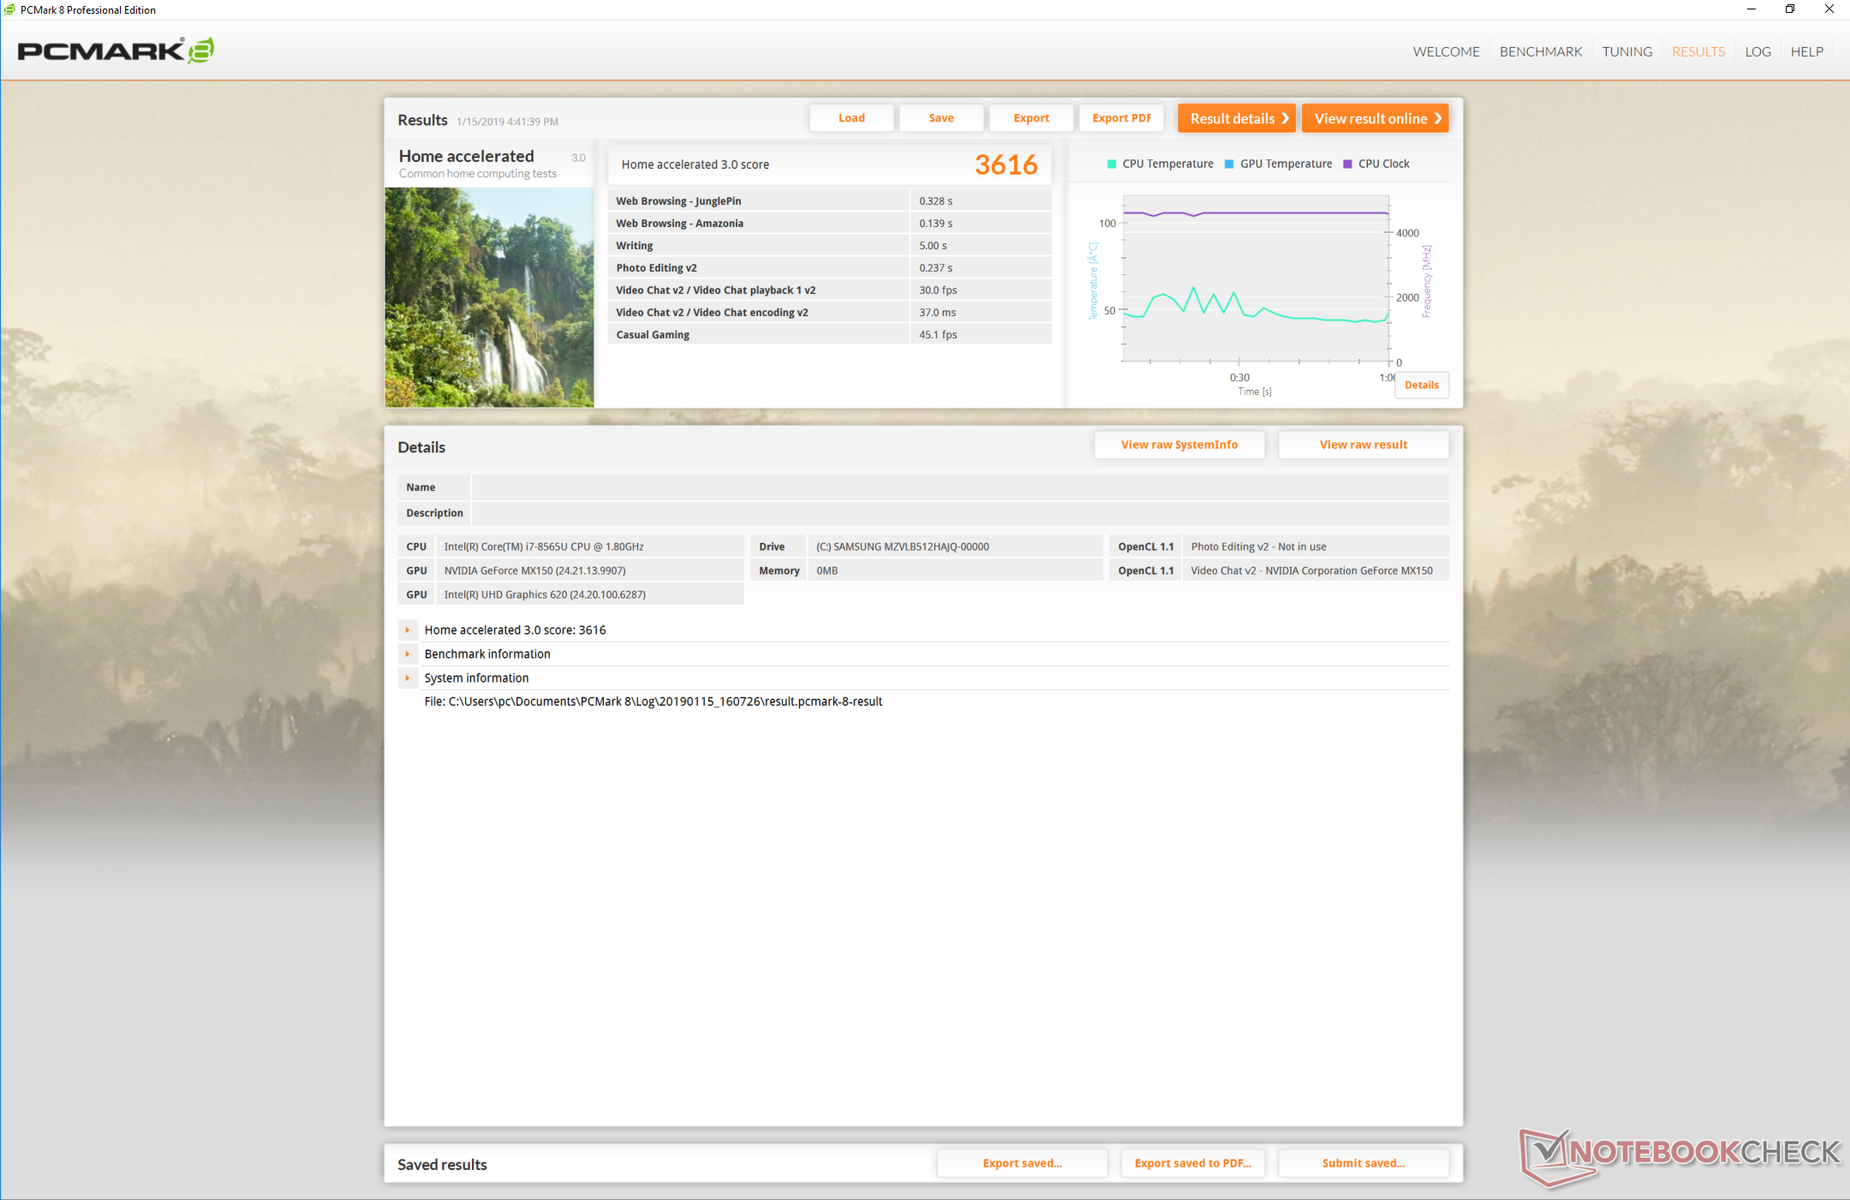
Task: Export result as PDF
Action: point(1121,118)
